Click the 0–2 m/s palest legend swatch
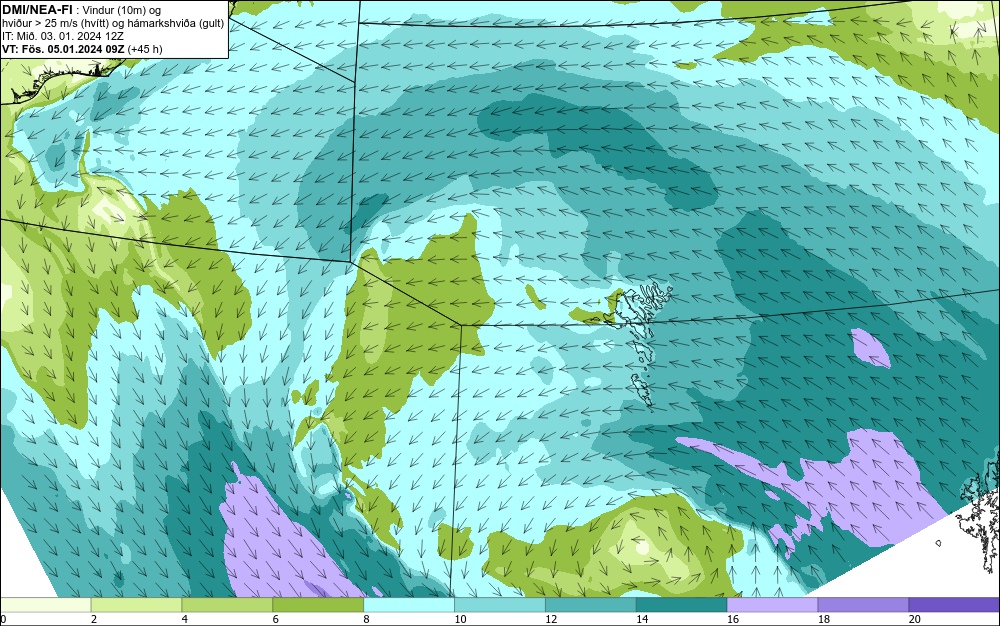This screenshot has width=1000, height=626. (x=45, y=605)
